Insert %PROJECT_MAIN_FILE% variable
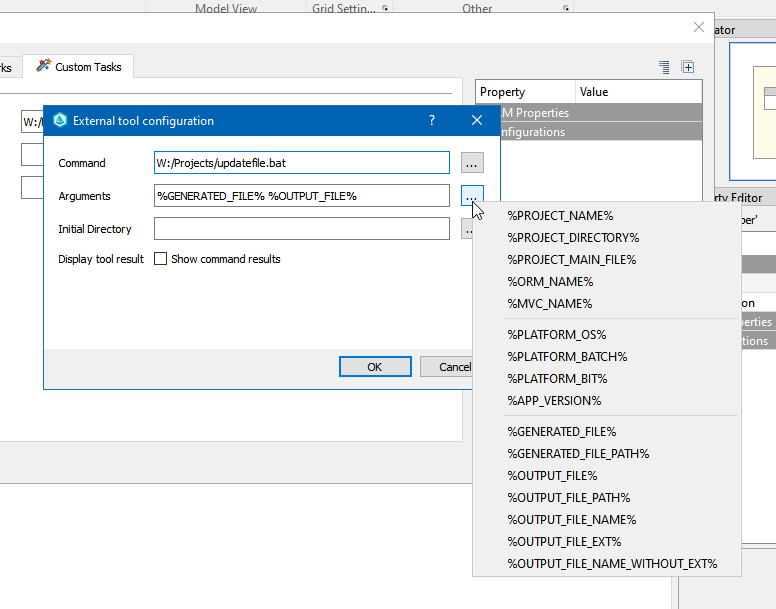This screenshot has height=609, width=776. pyautogui.click(x=607, y=260)
